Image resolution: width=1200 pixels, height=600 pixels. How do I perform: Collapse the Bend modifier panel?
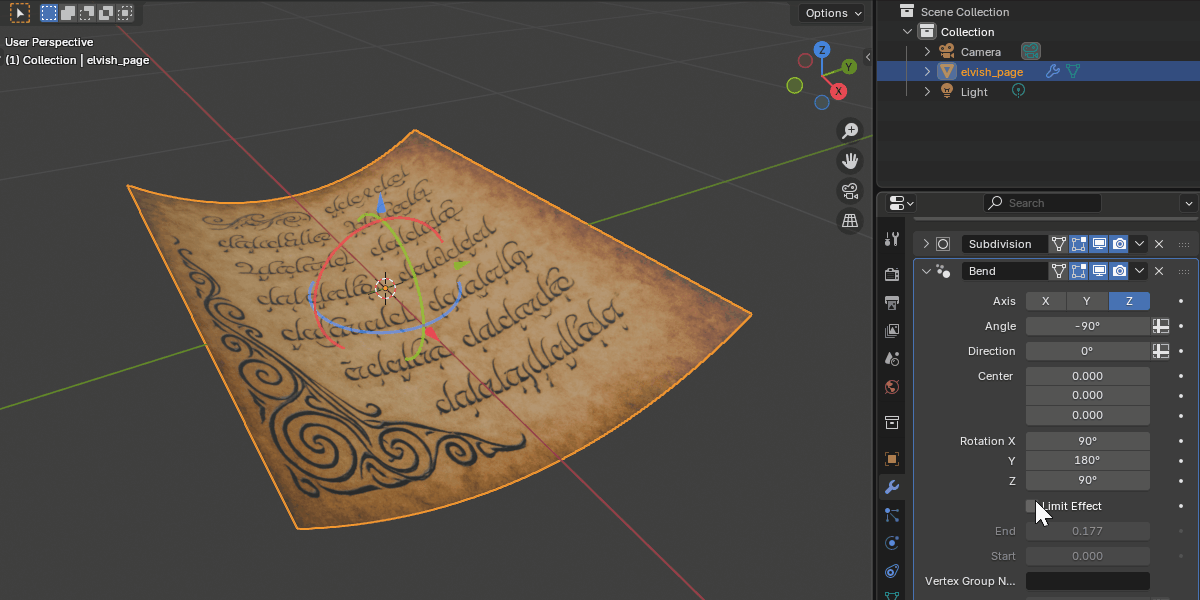point(926,271)
